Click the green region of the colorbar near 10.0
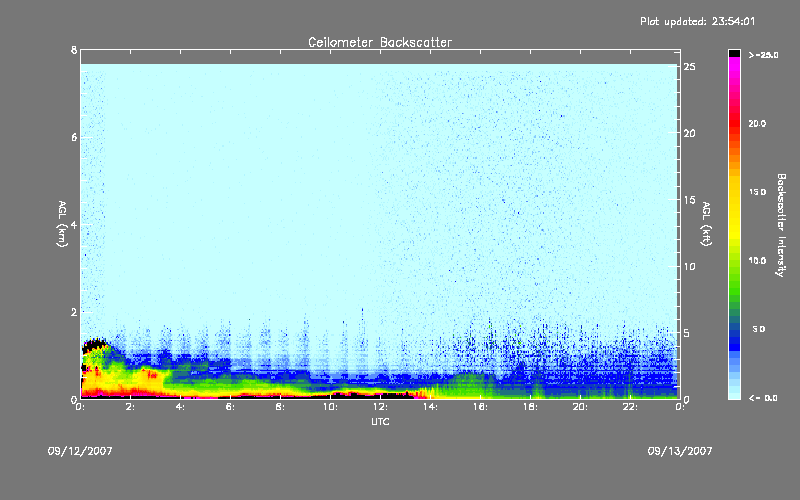The height and width of the screenshot is (500, 800). 734,263
